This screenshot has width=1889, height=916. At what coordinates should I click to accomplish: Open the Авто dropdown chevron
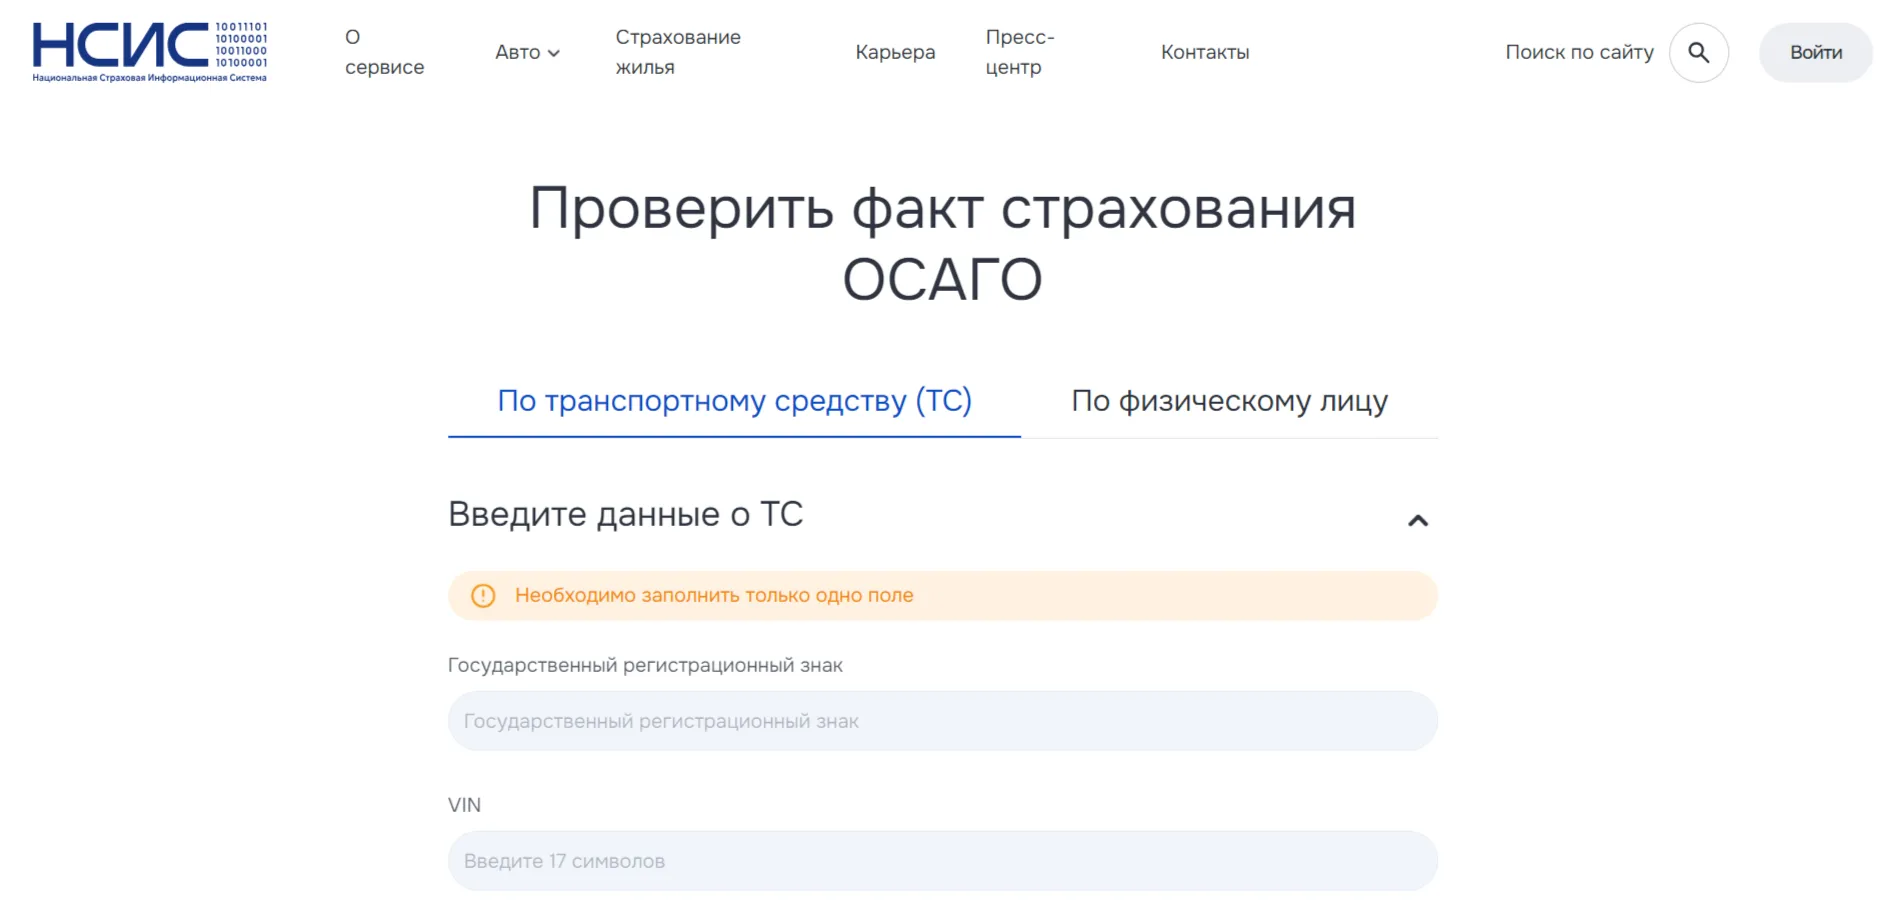[554, 52]
